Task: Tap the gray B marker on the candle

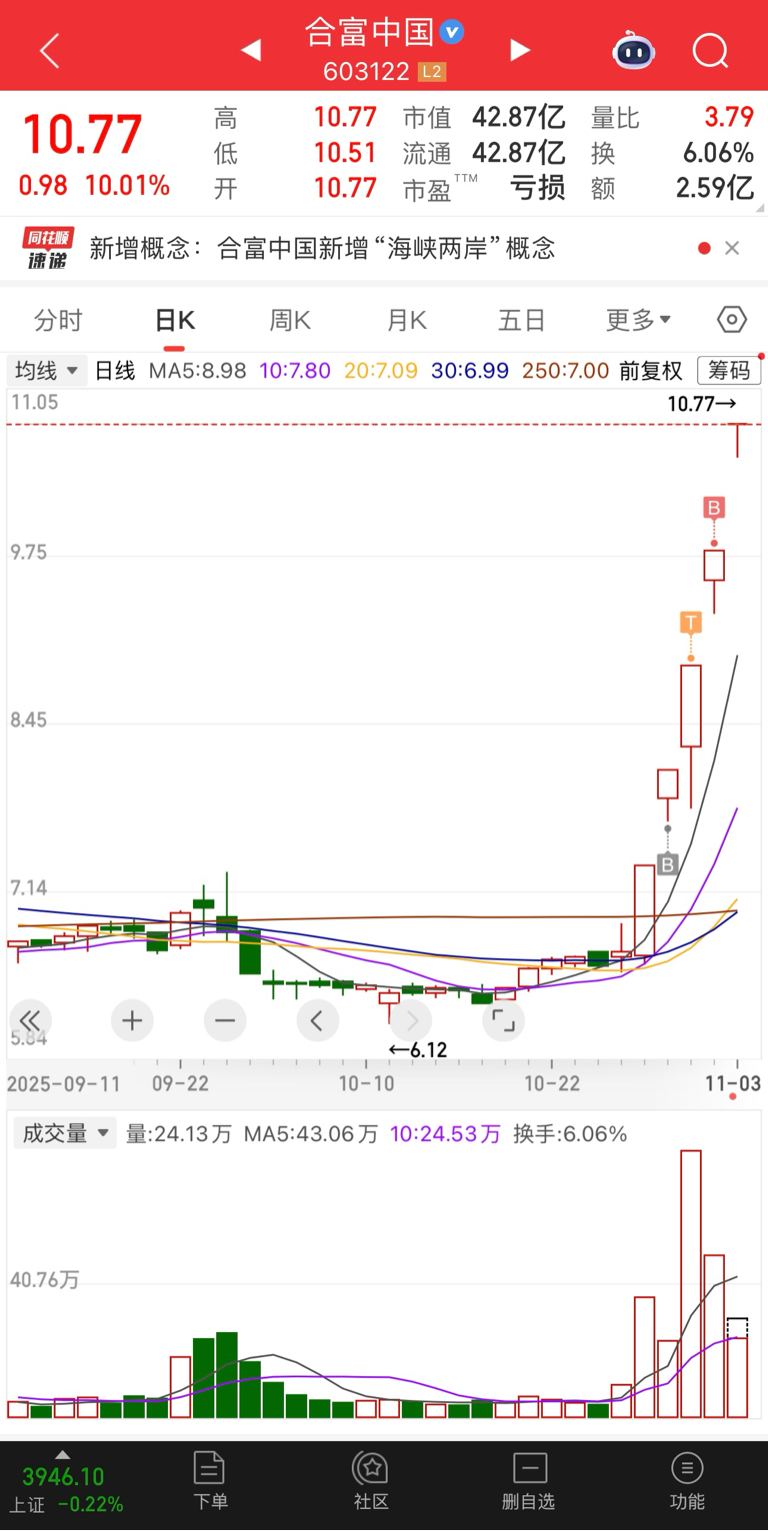Action: tap(668, 864)
